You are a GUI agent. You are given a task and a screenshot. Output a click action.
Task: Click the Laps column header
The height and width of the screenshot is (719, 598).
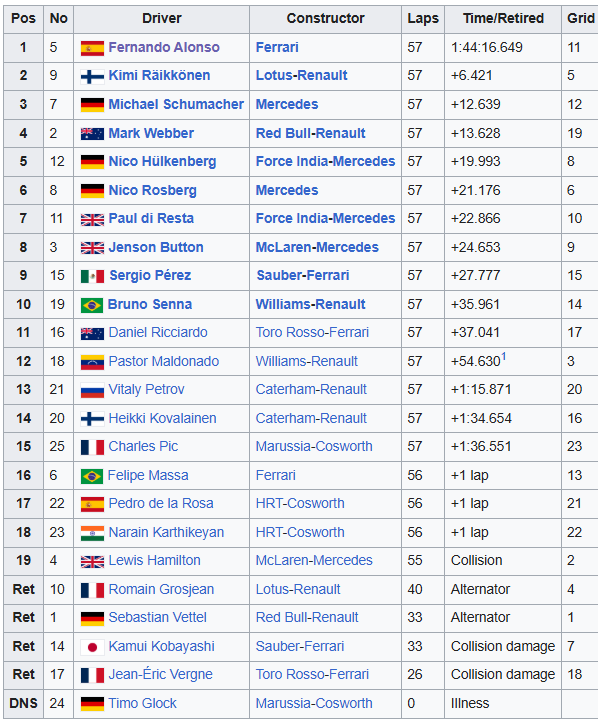423,18
